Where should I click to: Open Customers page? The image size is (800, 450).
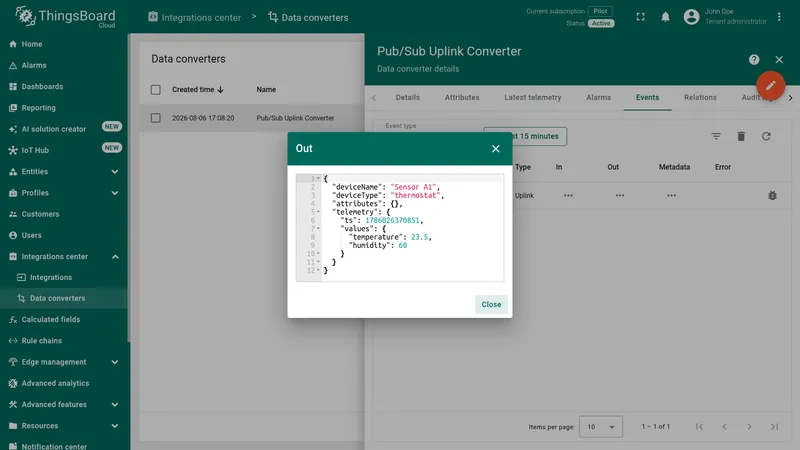click(x=40, y=214)
